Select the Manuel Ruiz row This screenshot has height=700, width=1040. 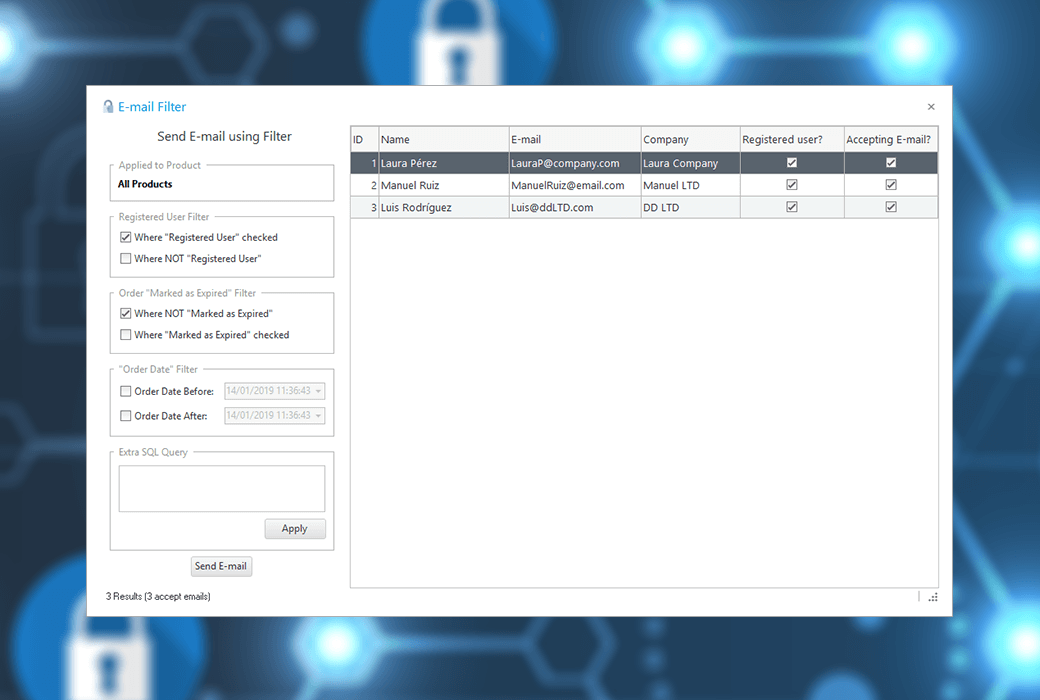click(443, 185)
